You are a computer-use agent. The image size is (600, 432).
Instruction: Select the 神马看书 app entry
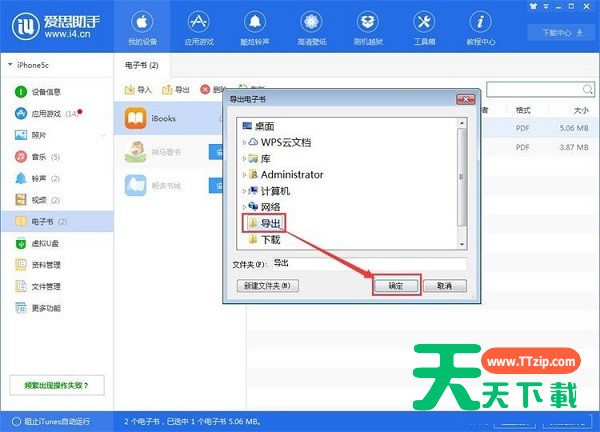coord(168,152)
